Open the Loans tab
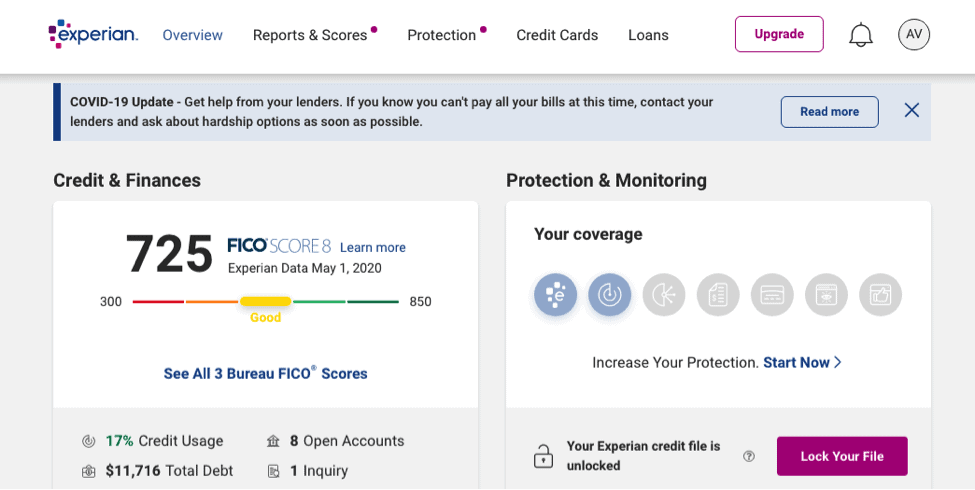 click(648, 35)
